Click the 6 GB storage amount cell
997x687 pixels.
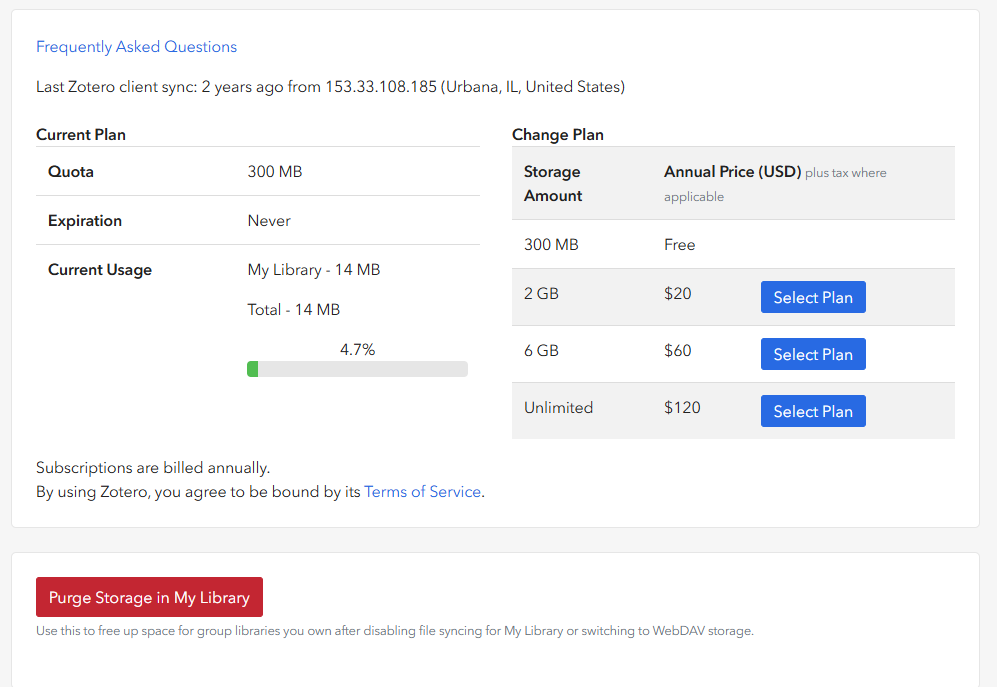[541, 350]
